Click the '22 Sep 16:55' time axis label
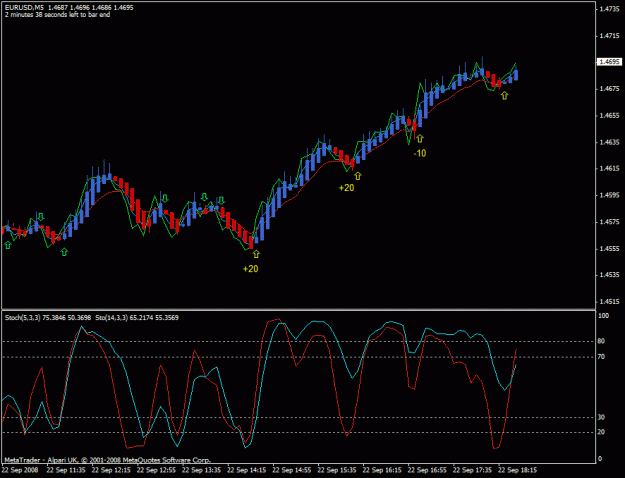This screenshot has width=625, height=478. pyautogui.click(x=427, y=470)
